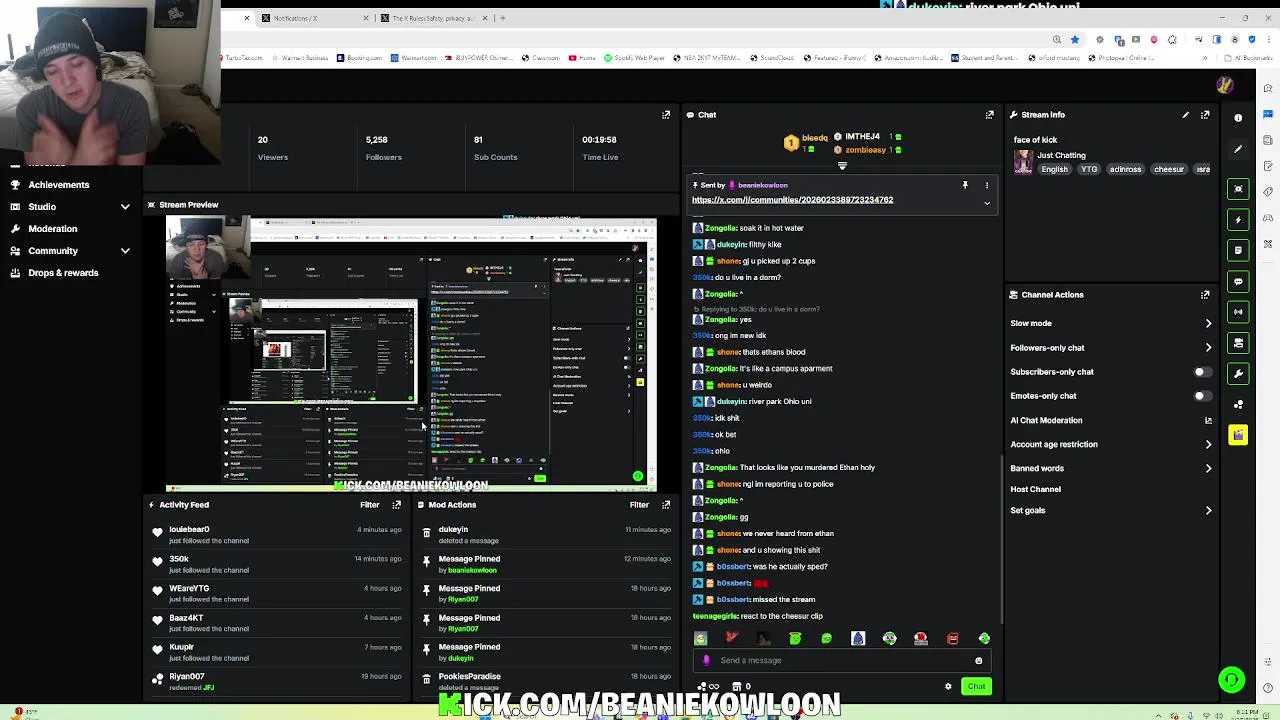Click the pencil shortcut in right sidebar
The width and height of the screenshot is (1280, 720).
pos(1238,149)
